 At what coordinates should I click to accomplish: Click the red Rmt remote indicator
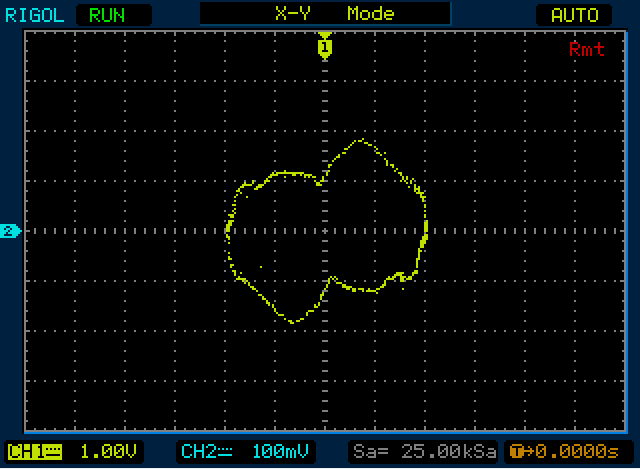[587, 49]
